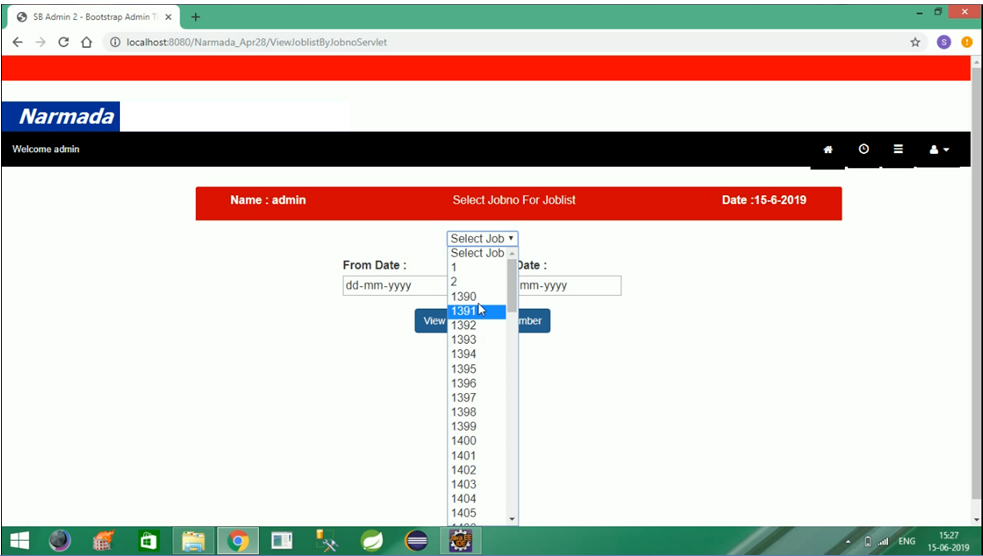
Task: Bookmark this page with star icon
Action: (915, 42)
